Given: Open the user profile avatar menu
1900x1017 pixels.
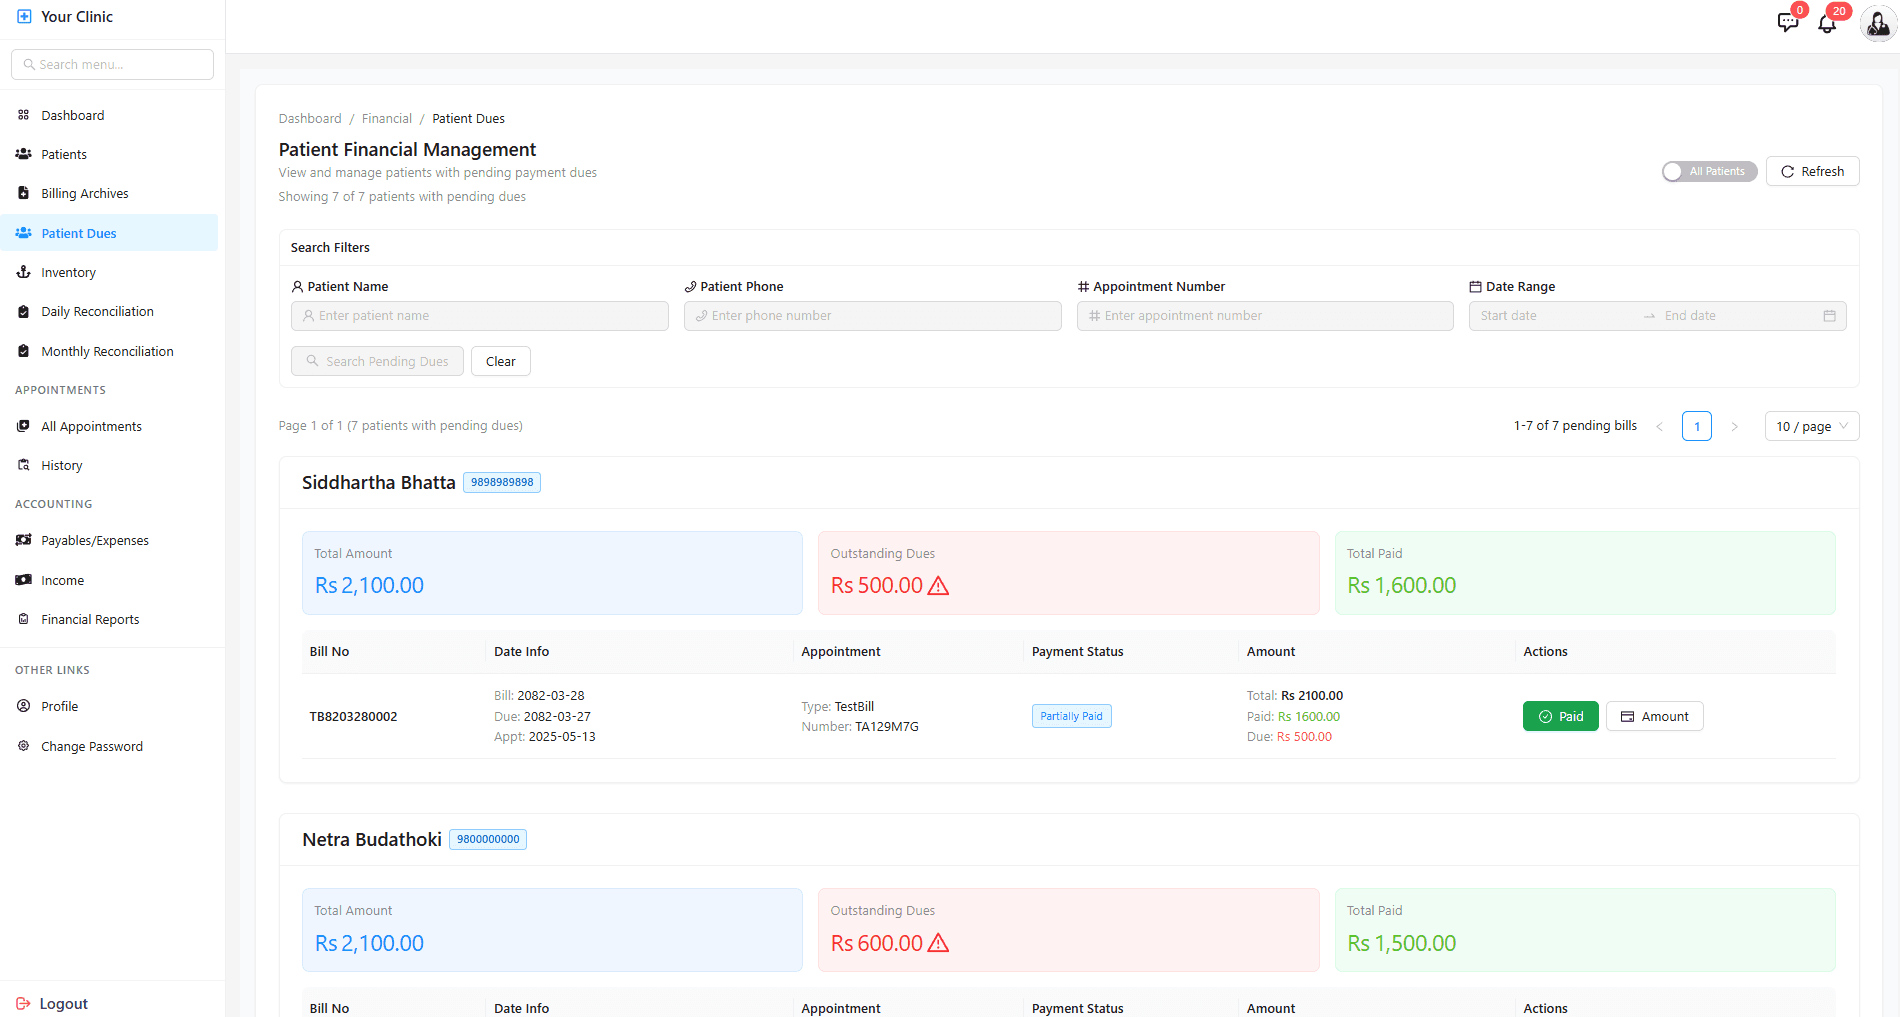Looking at the screenshot, I should (1876, 23).
